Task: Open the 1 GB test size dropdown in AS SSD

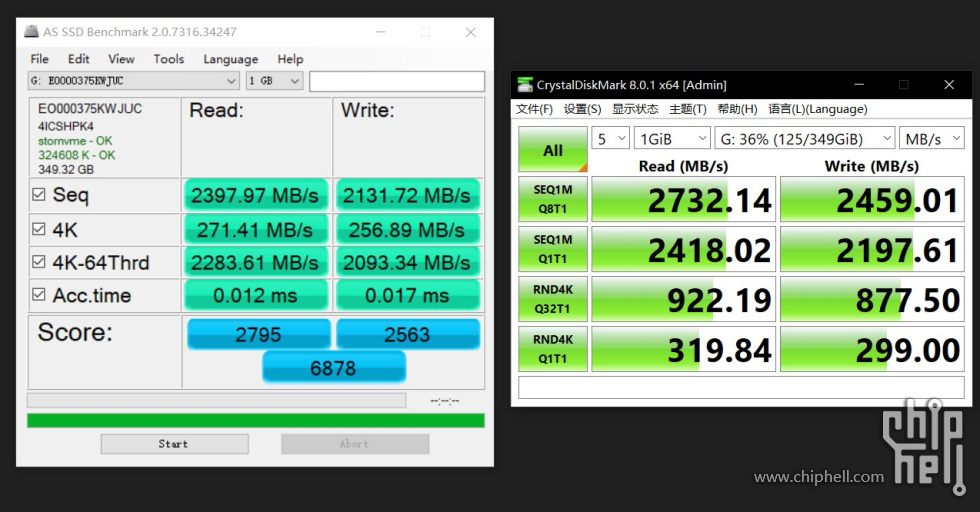Action: click(274, 81)
